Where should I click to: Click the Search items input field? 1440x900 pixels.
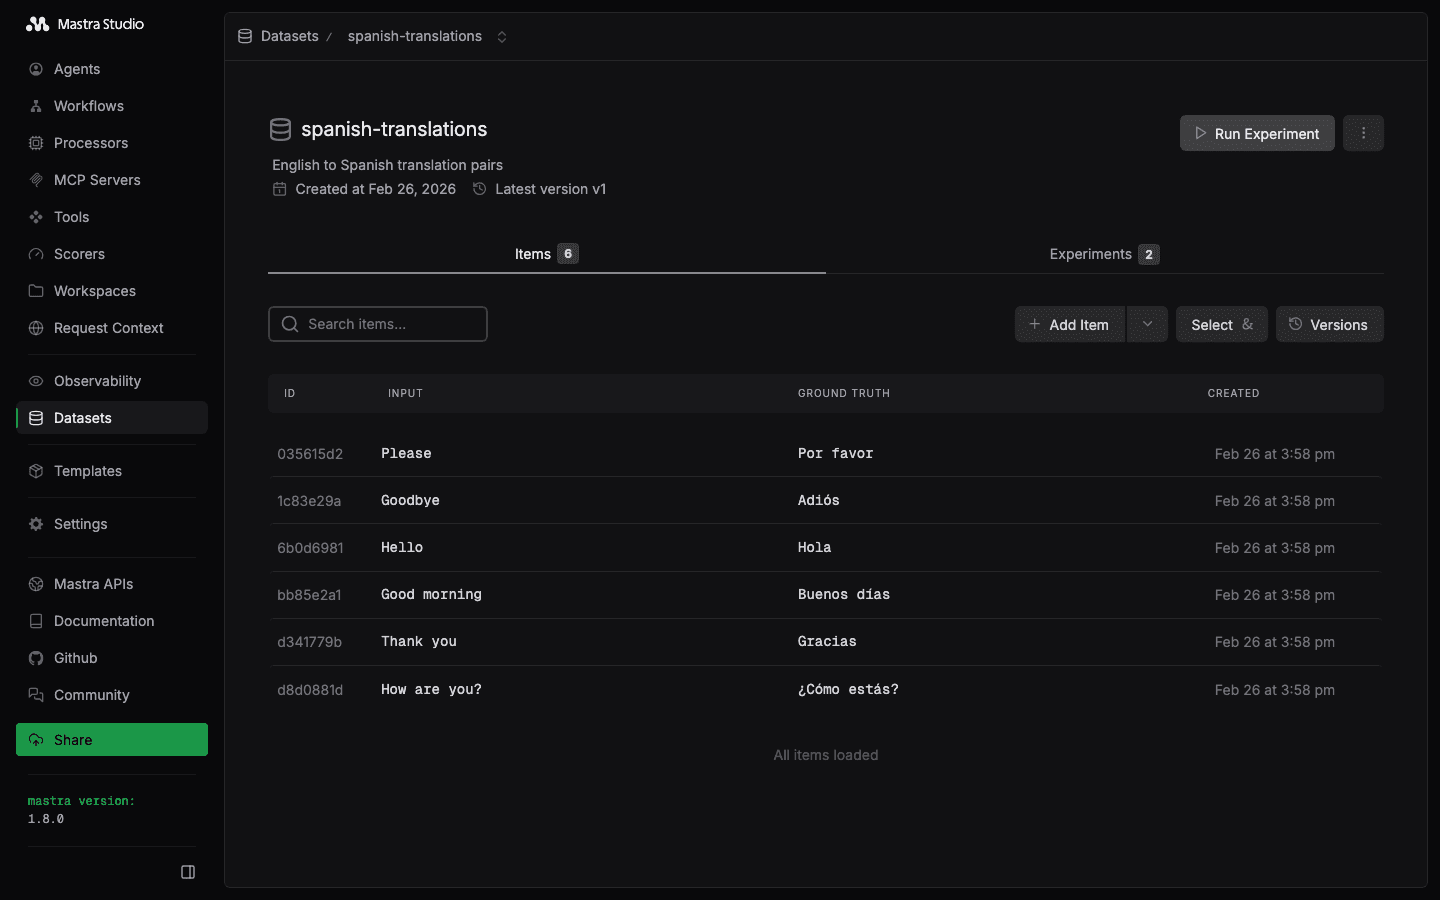point(390,324)
